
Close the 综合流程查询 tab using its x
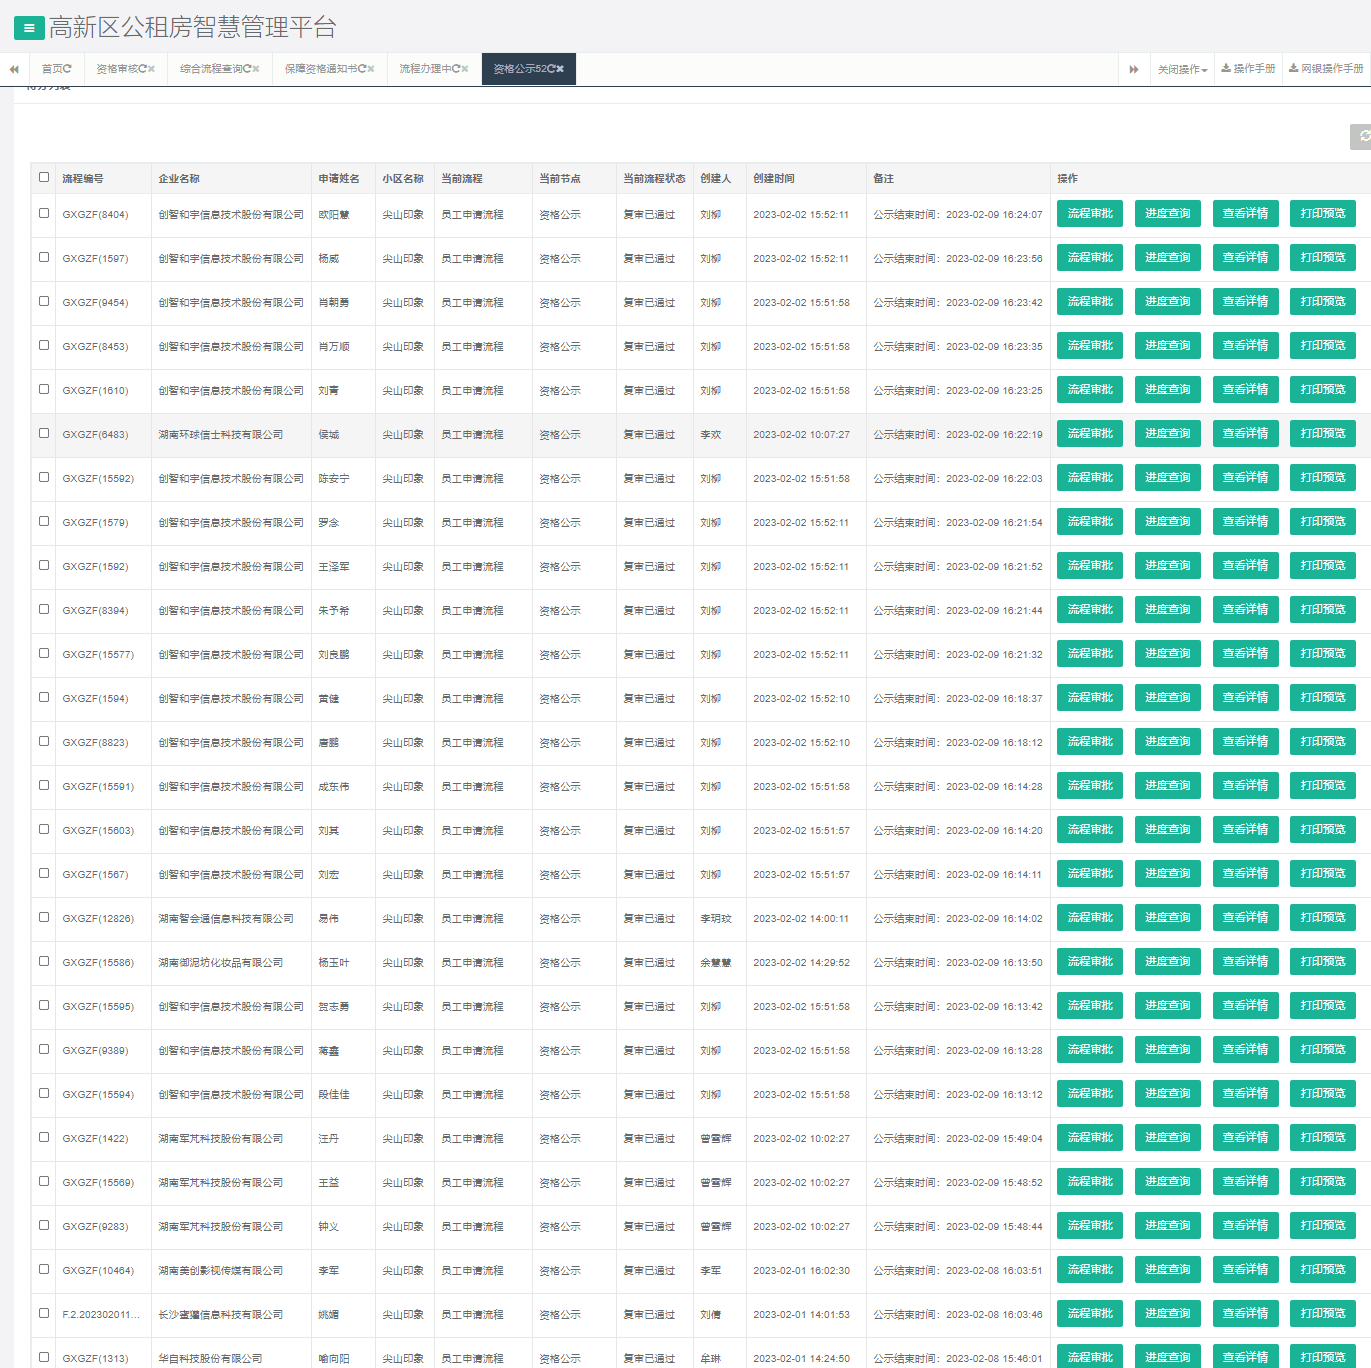tap(256, 69)
